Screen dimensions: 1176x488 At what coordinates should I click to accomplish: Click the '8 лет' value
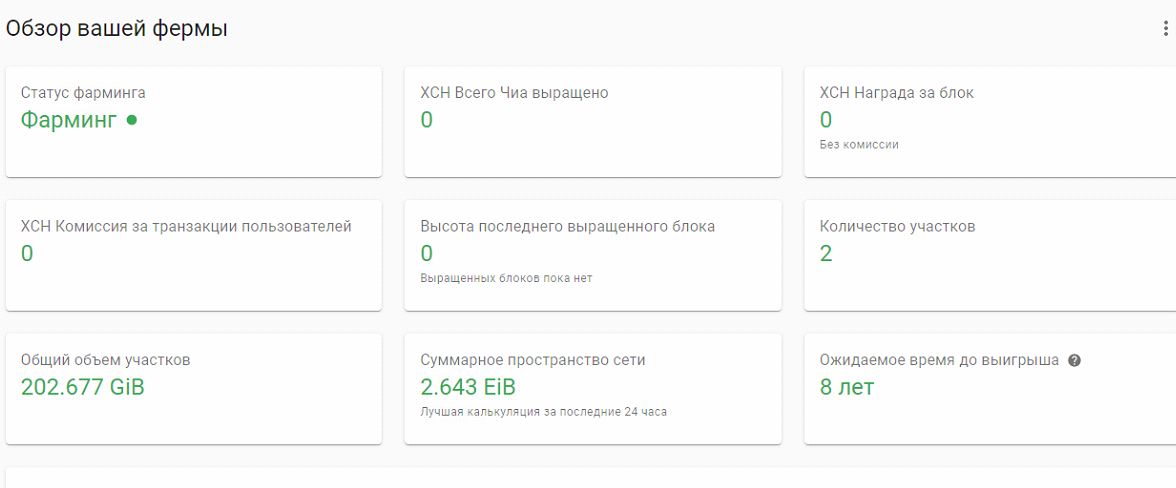847,387
